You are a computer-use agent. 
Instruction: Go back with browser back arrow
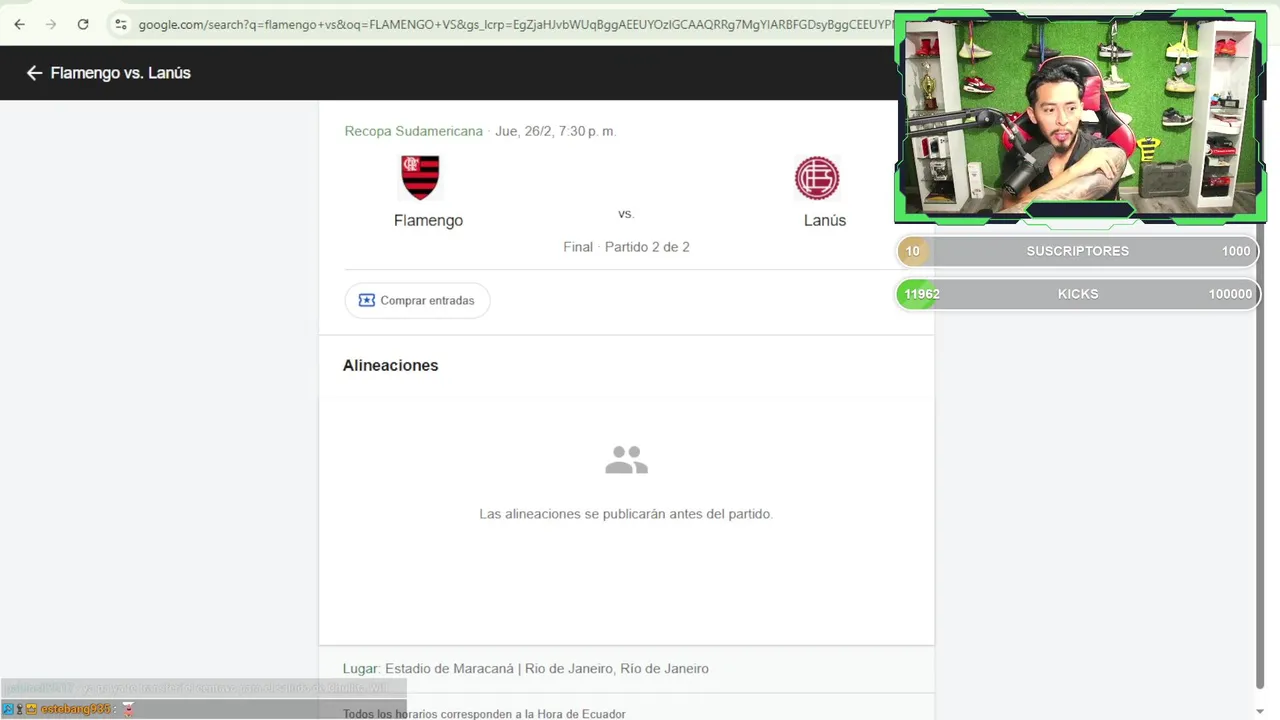(x=19, y=24)
